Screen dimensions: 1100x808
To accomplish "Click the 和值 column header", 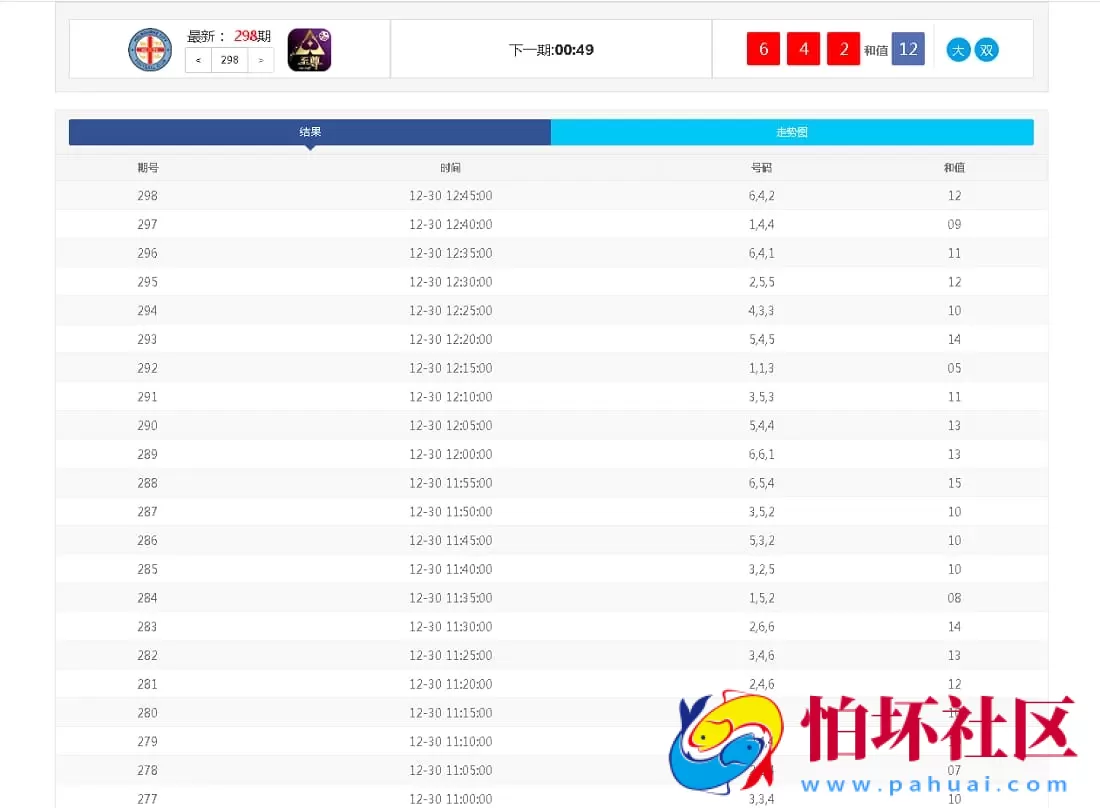I will pos(954,167).
